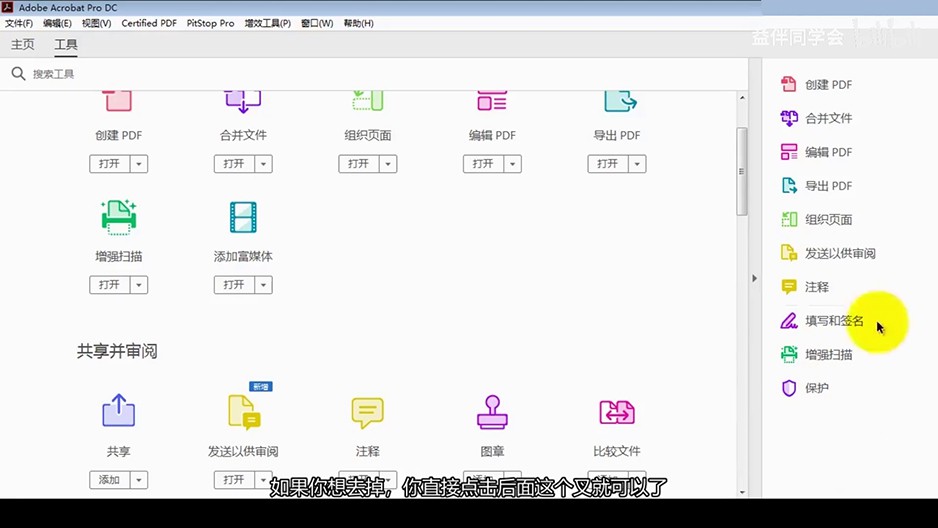Click 打开 button under 增强扫描

click(110, 285)
